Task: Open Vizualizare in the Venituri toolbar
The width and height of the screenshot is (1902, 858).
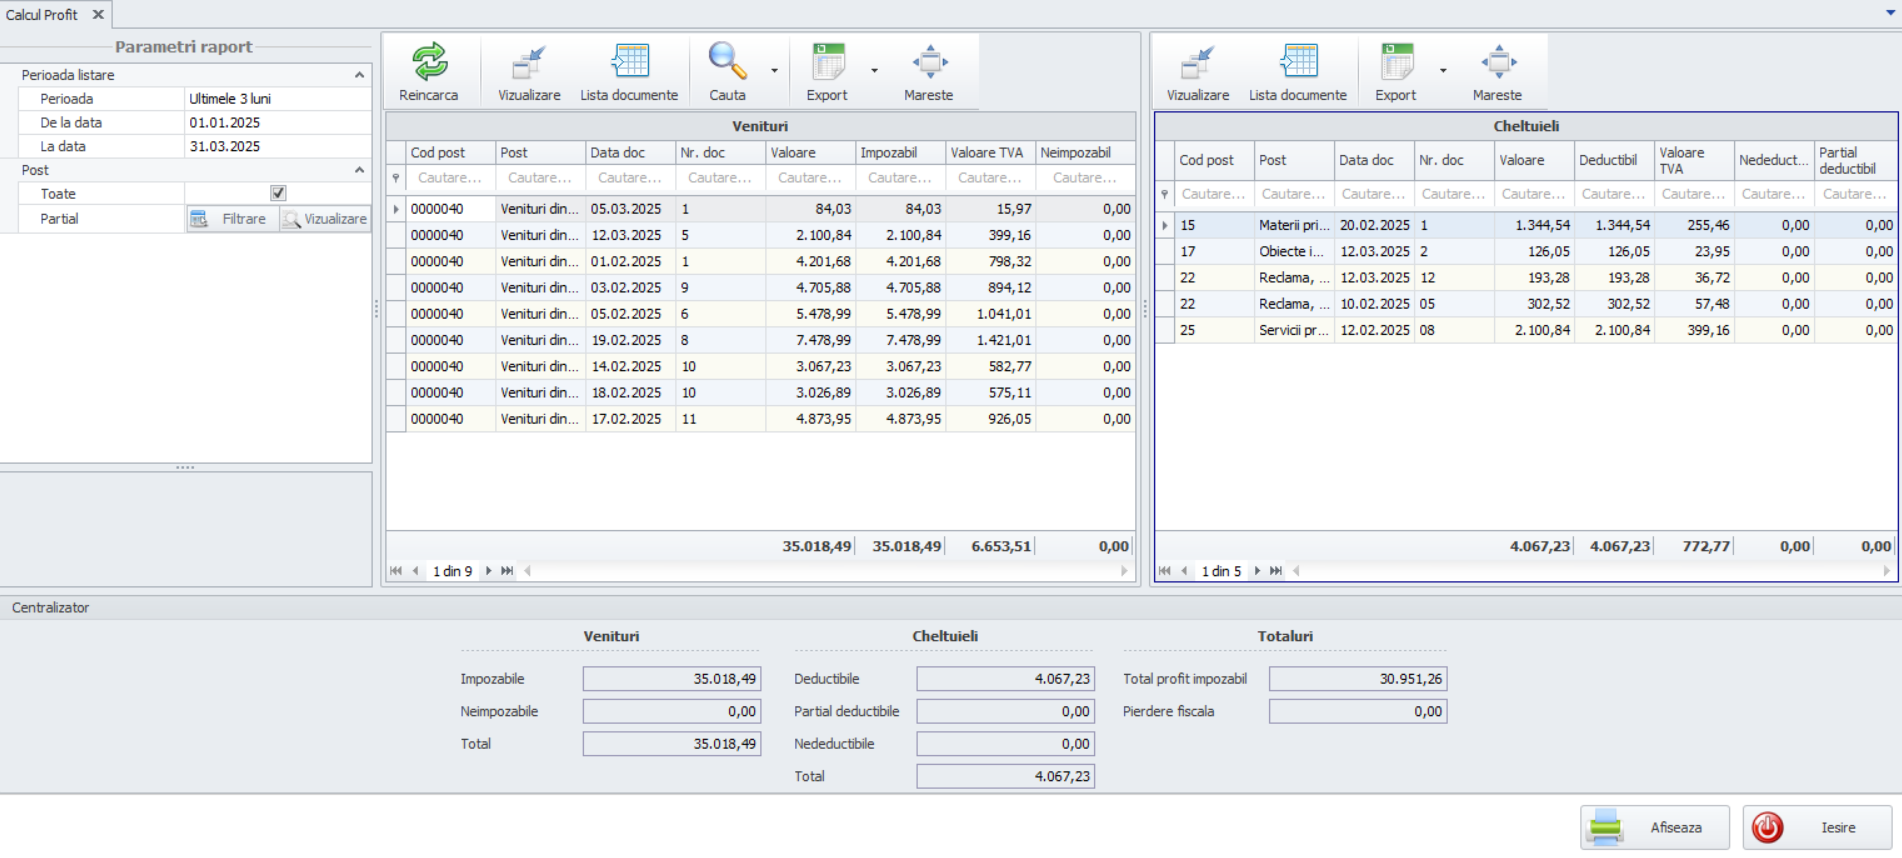Action: (529, 72)
